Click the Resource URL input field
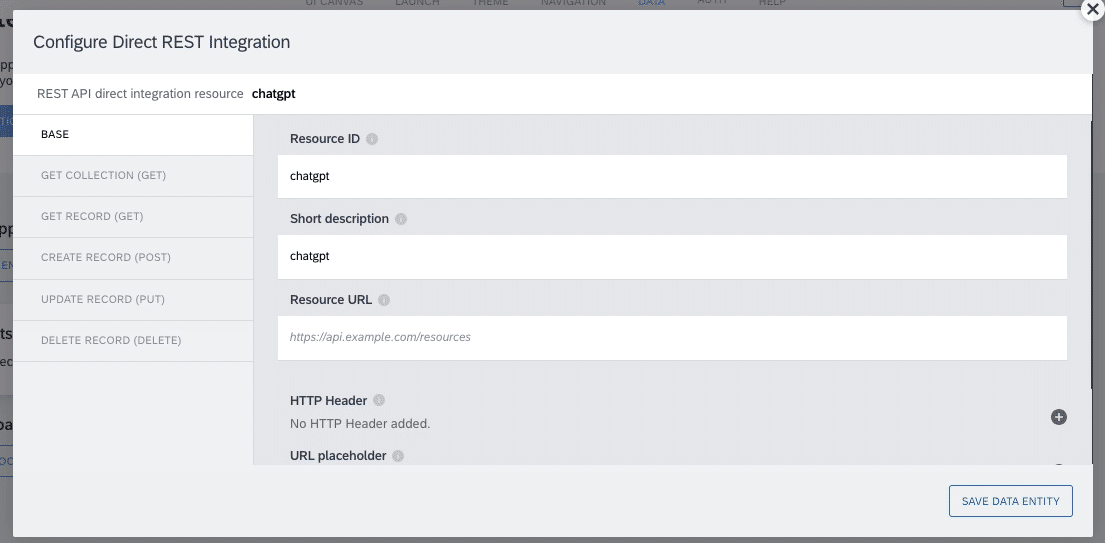1105x543 pixels. coord(672,337)
